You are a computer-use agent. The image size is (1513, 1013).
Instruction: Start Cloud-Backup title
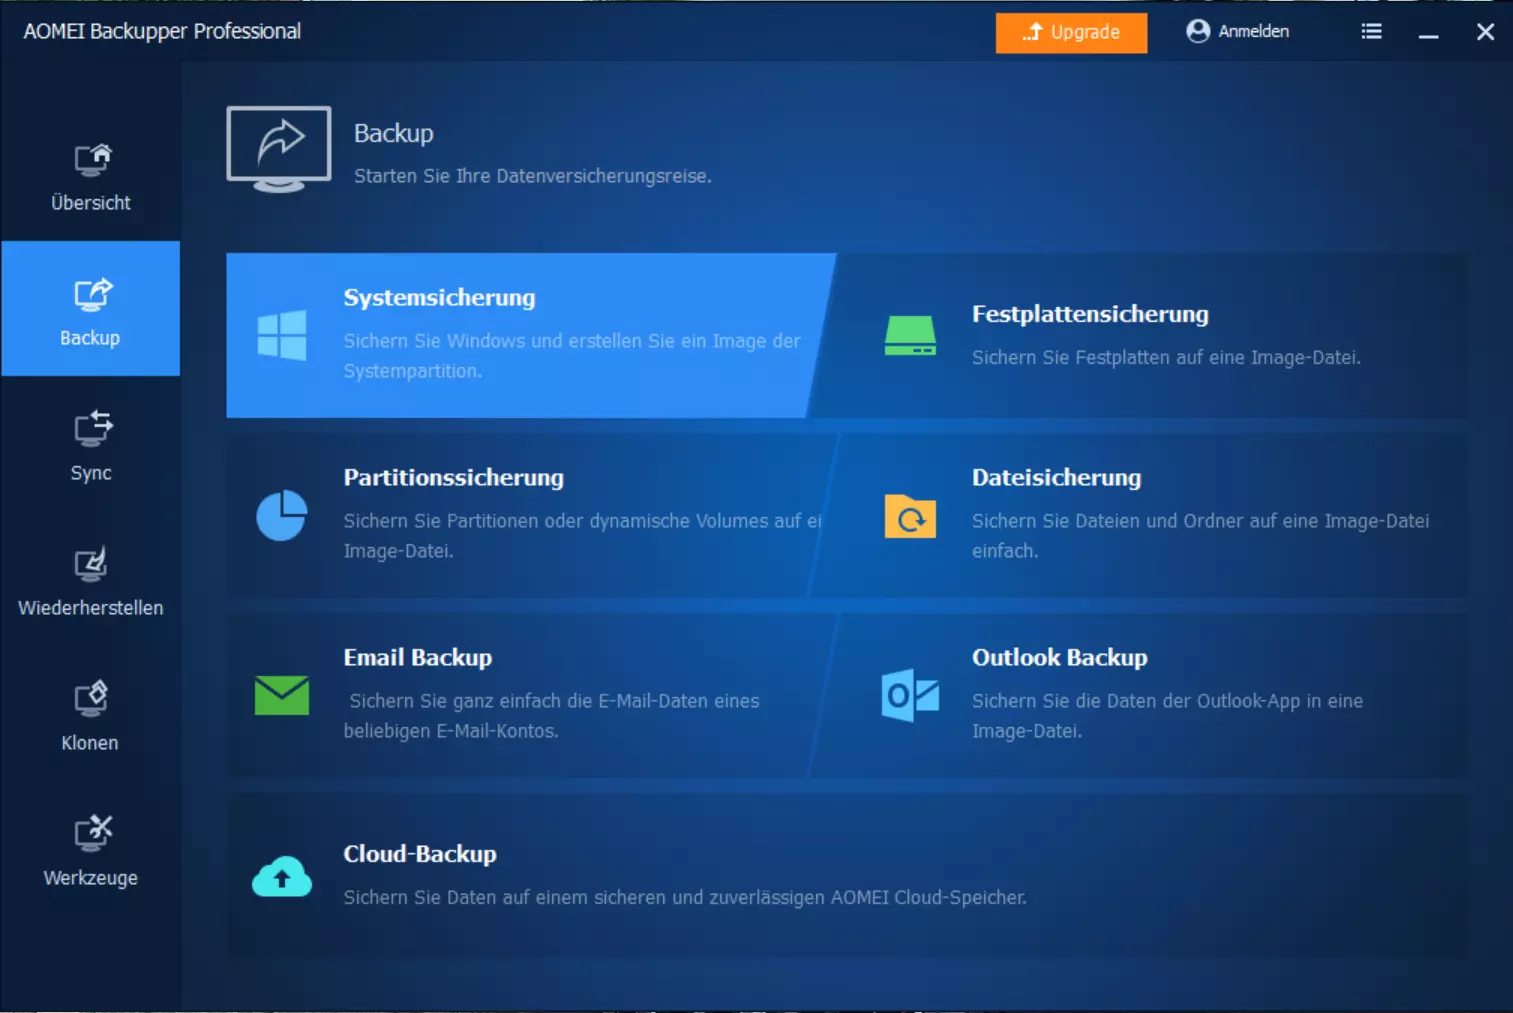coord(419,854)
